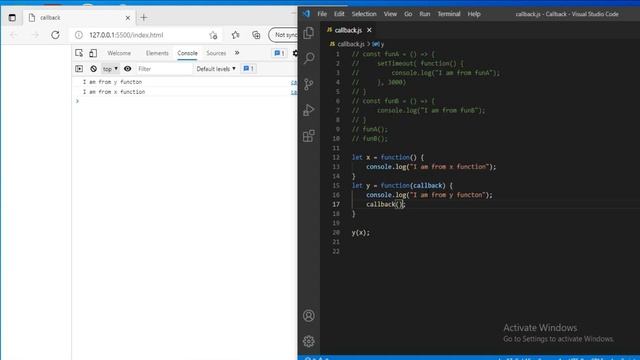Select the inspect element tool

point(79,53)
